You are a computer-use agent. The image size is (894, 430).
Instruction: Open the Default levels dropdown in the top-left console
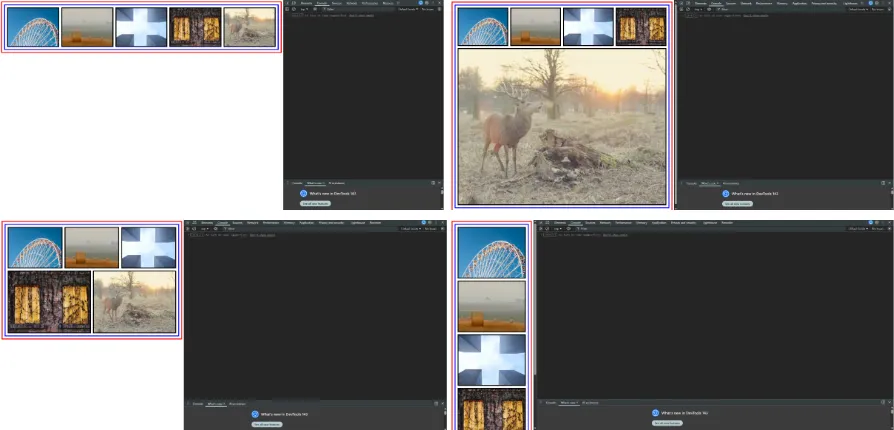click(x=408, y=10)
